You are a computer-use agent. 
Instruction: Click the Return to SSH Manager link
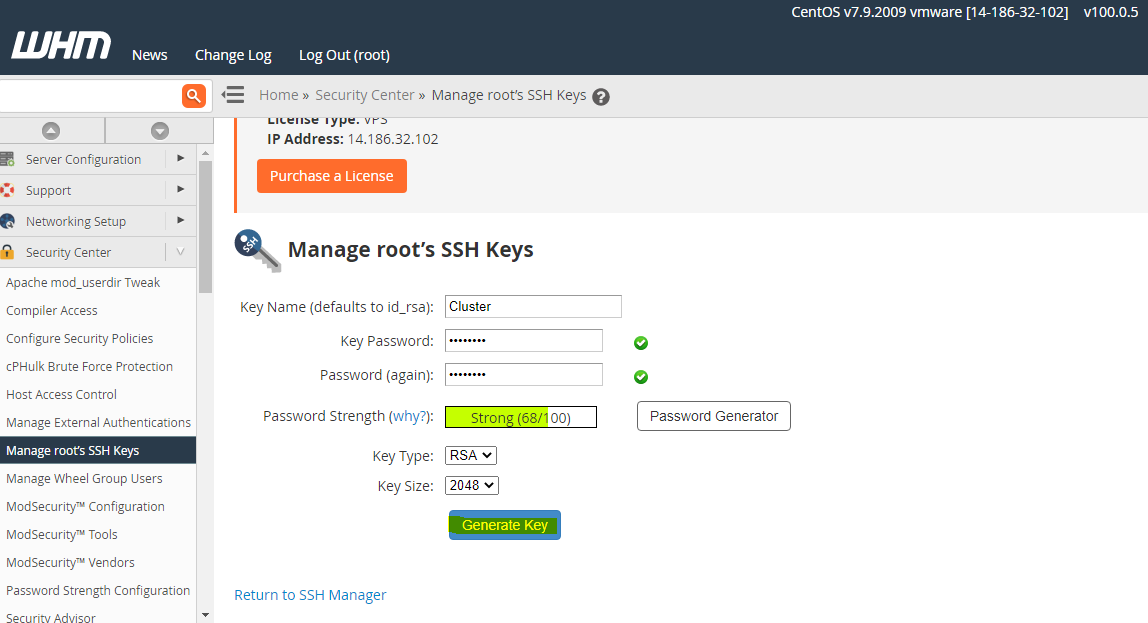pyautogui.click(x=310, y=595)
